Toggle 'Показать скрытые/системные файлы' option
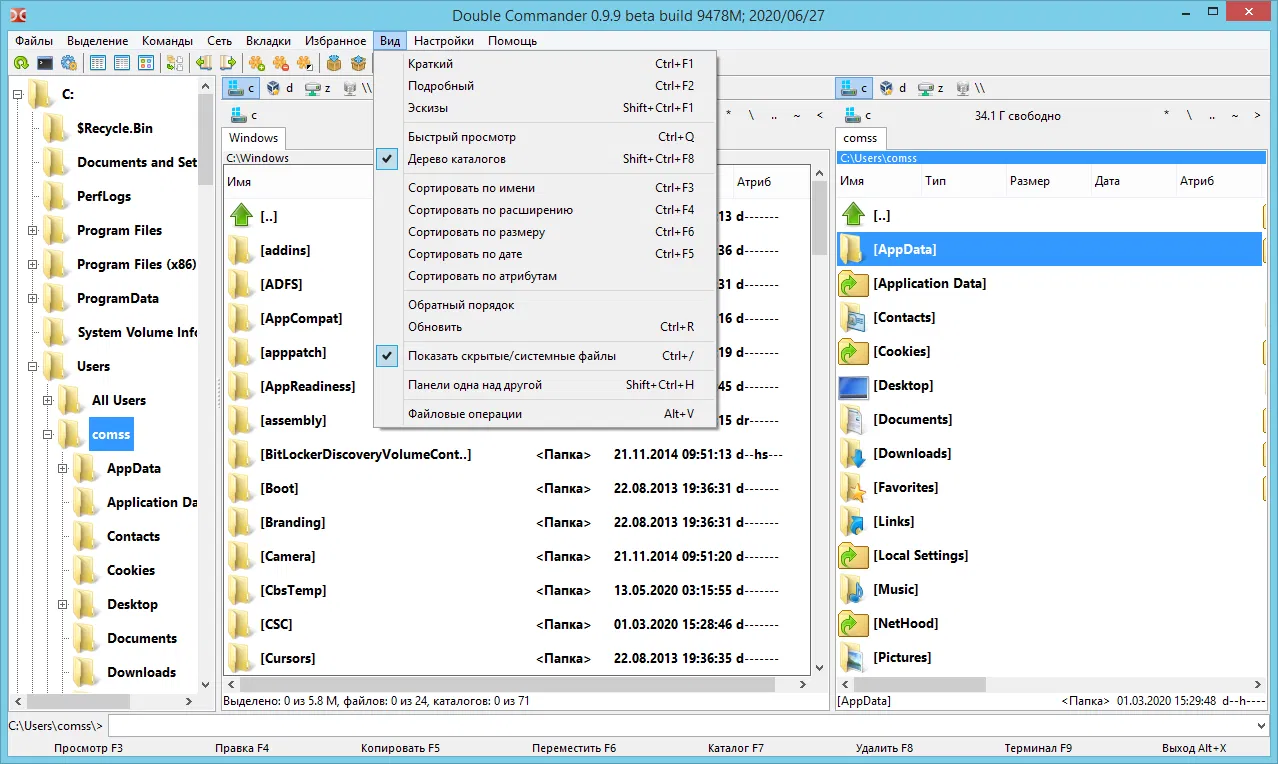 pyautogui.click(x=546, y=356)
